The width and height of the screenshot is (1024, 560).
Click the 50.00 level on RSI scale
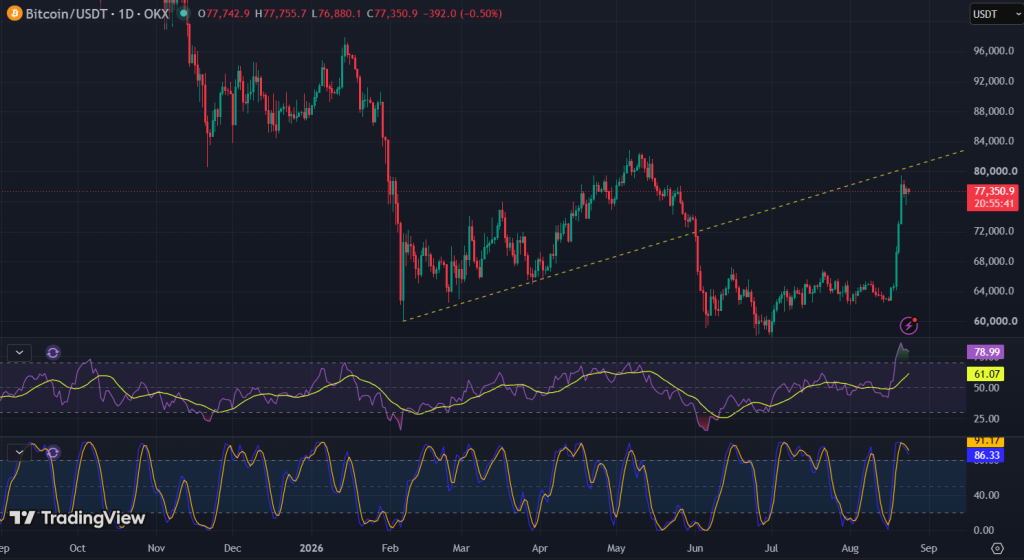(986, 388)
